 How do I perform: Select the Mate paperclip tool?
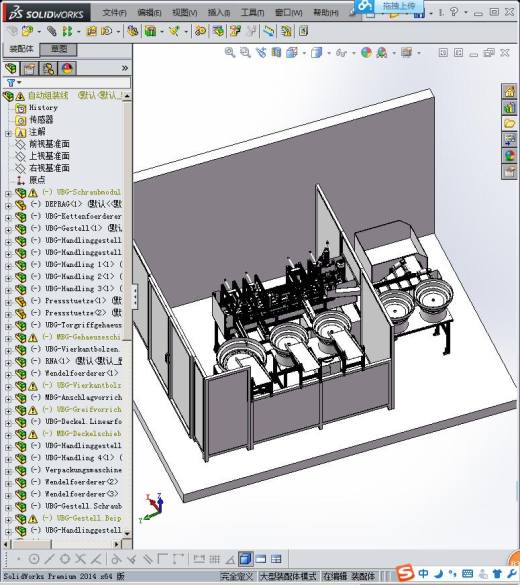[51, 31]
